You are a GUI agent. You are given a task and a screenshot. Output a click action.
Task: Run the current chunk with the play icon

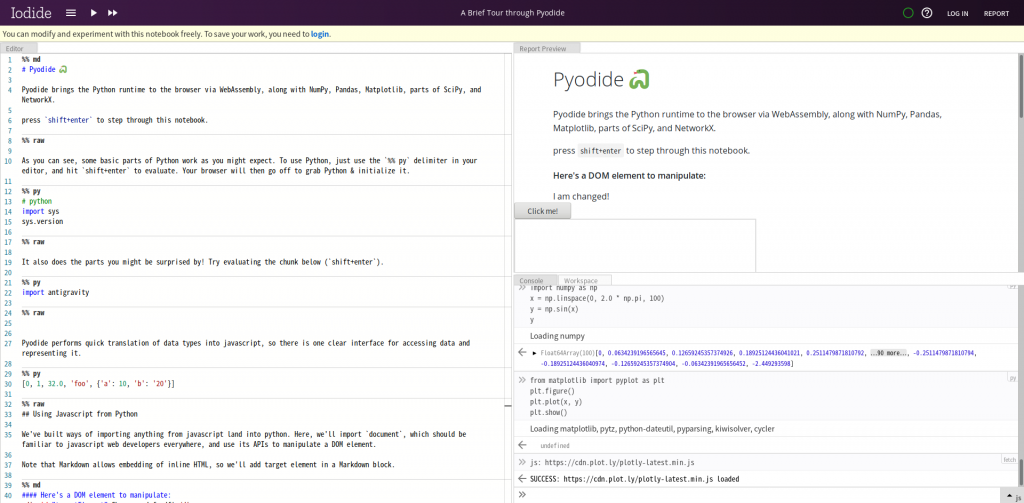[93, 13]
